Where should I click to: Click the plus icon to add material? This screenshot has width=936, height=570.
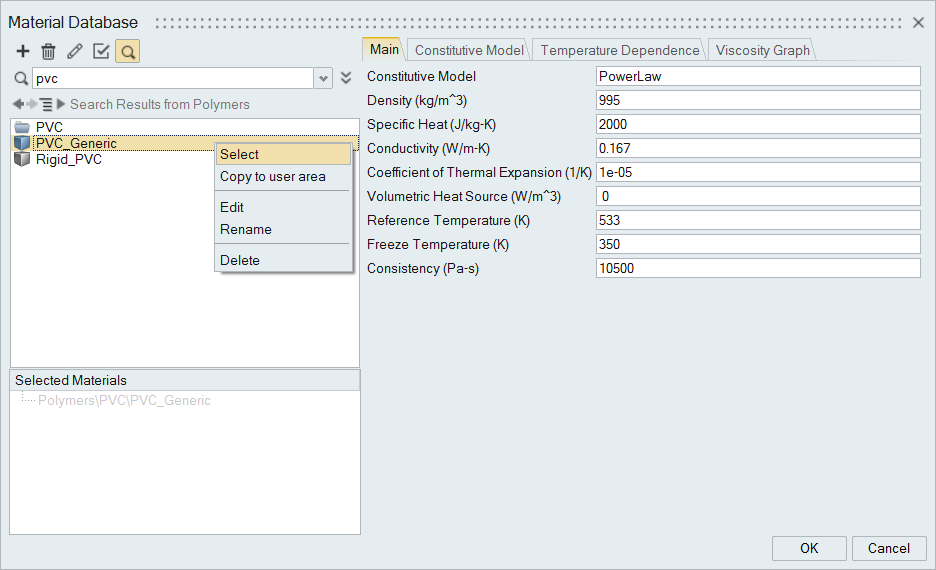23,51
